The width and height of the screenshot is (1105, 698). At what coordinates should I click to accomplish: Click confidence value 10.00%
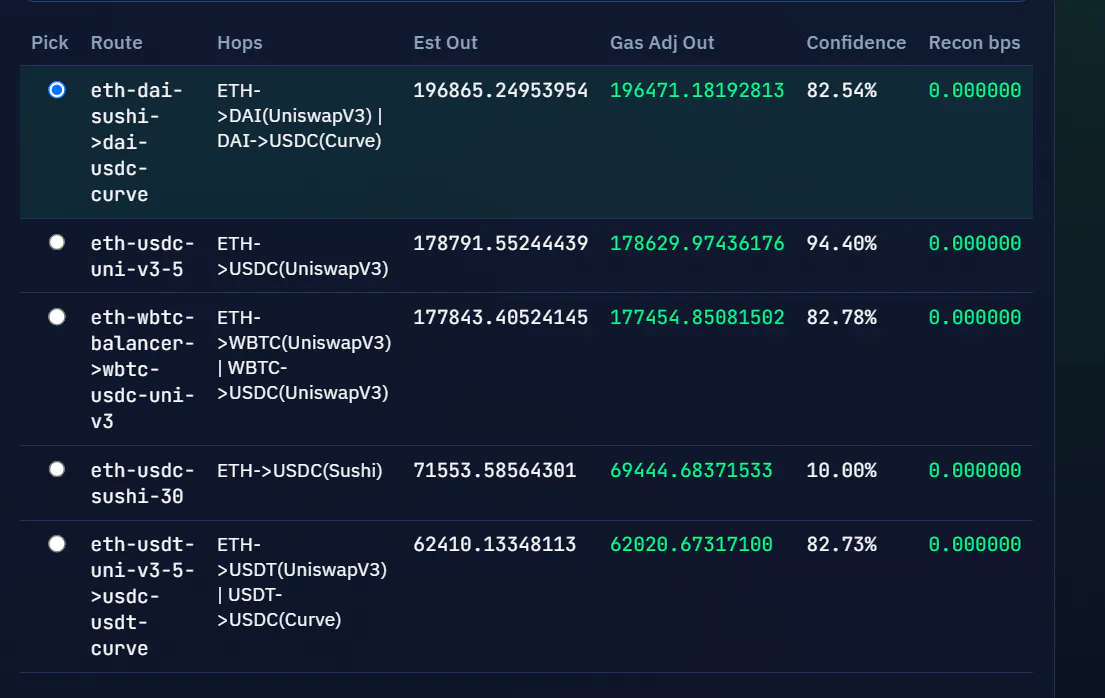pos(841,470)
